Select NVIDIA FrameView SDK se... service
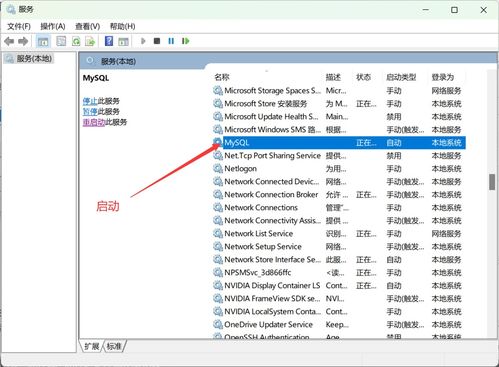Viewport: 499px width, 367px height. (339, 299)
